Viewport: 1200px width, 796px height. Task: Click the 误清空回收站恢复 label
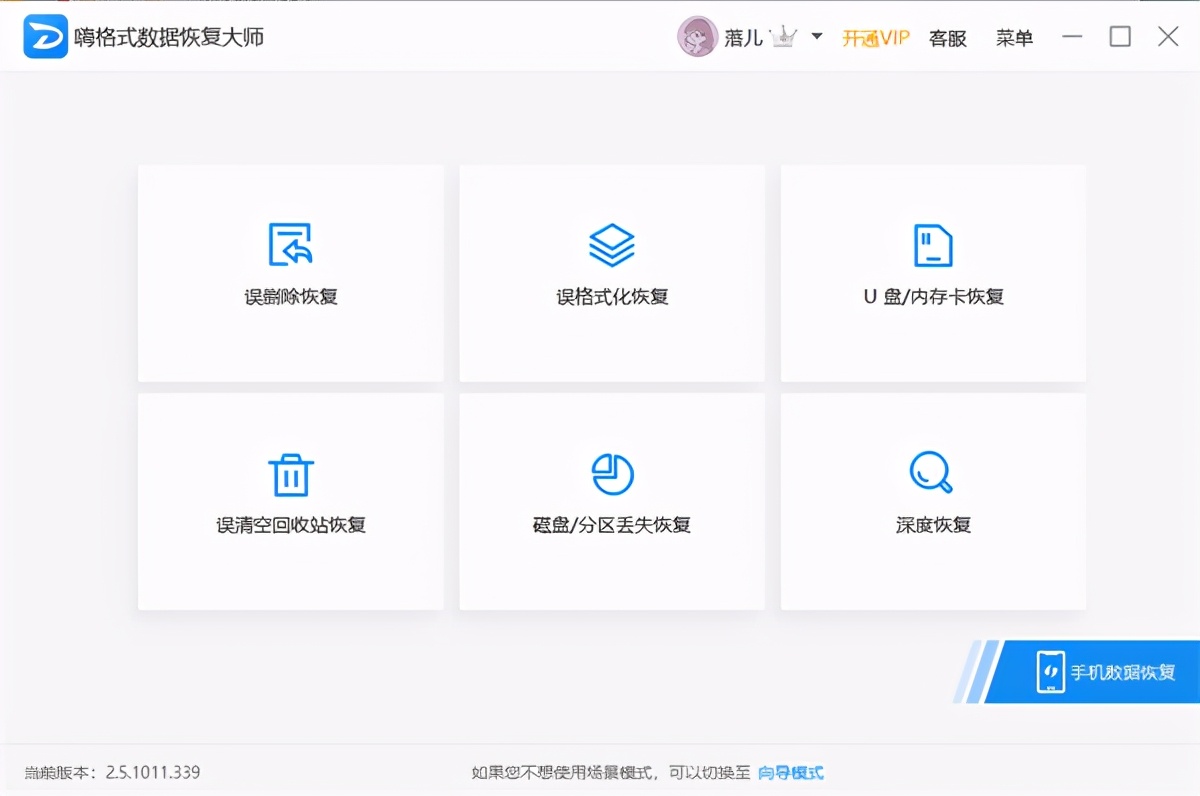291,525
